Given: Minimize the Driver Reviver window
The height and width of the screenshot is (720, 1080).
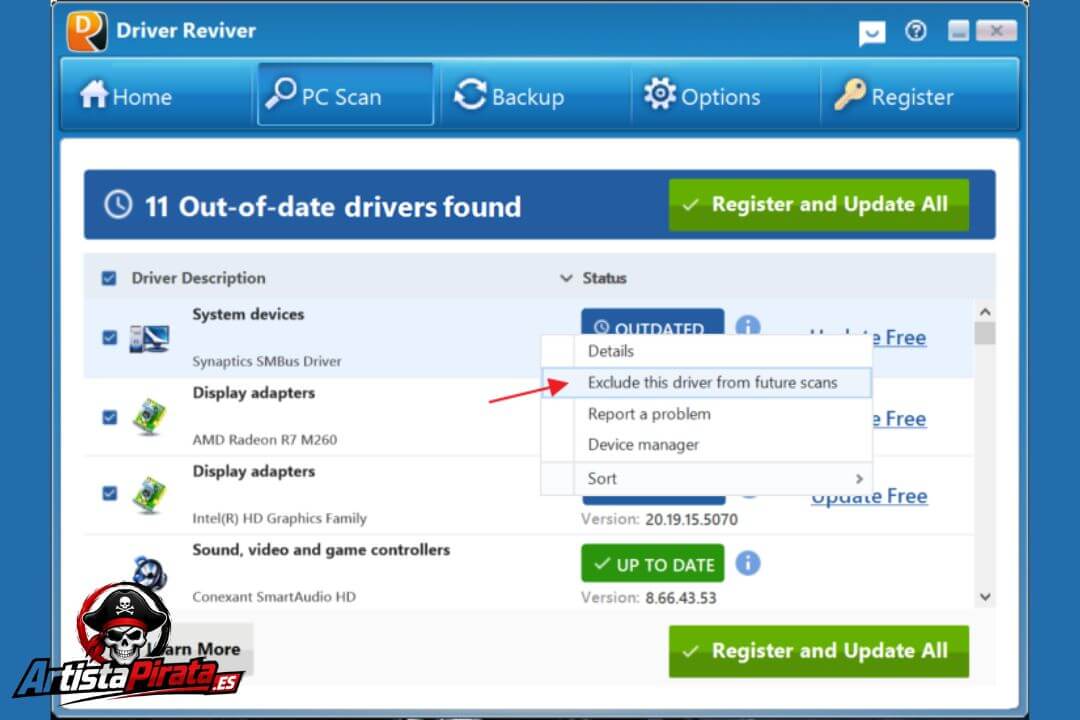Looking at the screenshot, I should 959,31.
